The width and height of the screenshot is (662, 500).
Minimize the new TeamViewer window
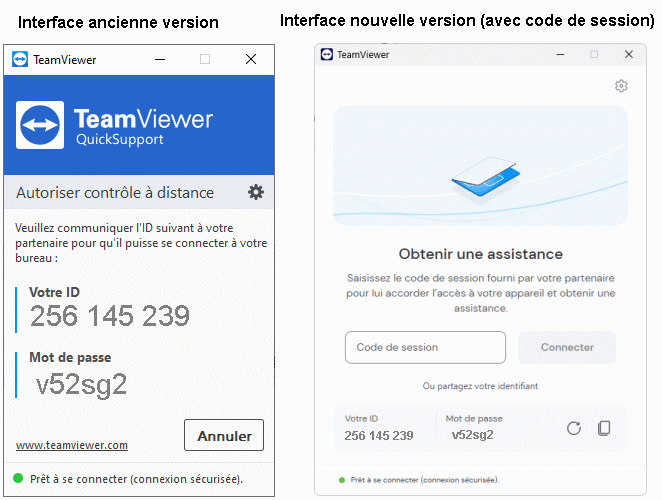(560, 54)
